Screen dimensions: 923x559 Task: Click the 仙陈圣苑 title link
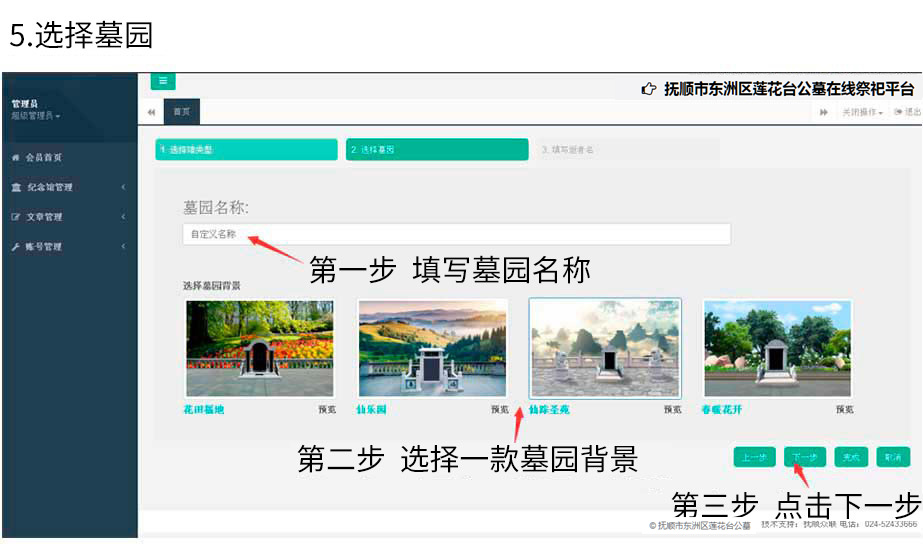(549, 410)
